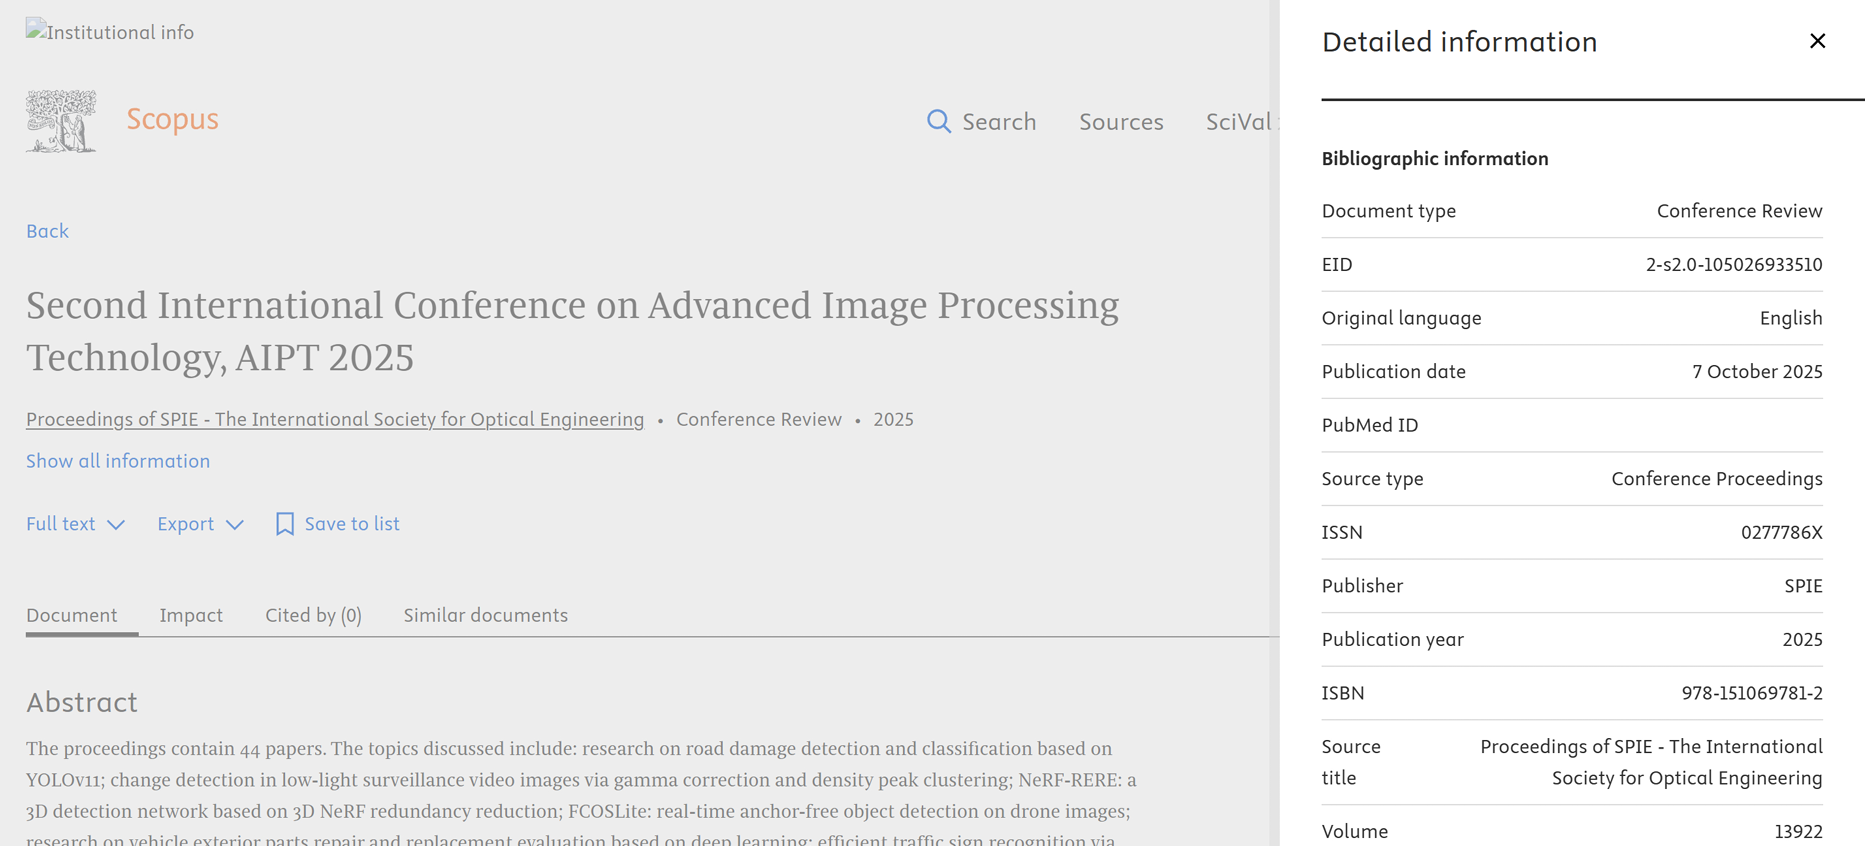
Task: Select the Similar documents tab
Action: coord(485,615)
